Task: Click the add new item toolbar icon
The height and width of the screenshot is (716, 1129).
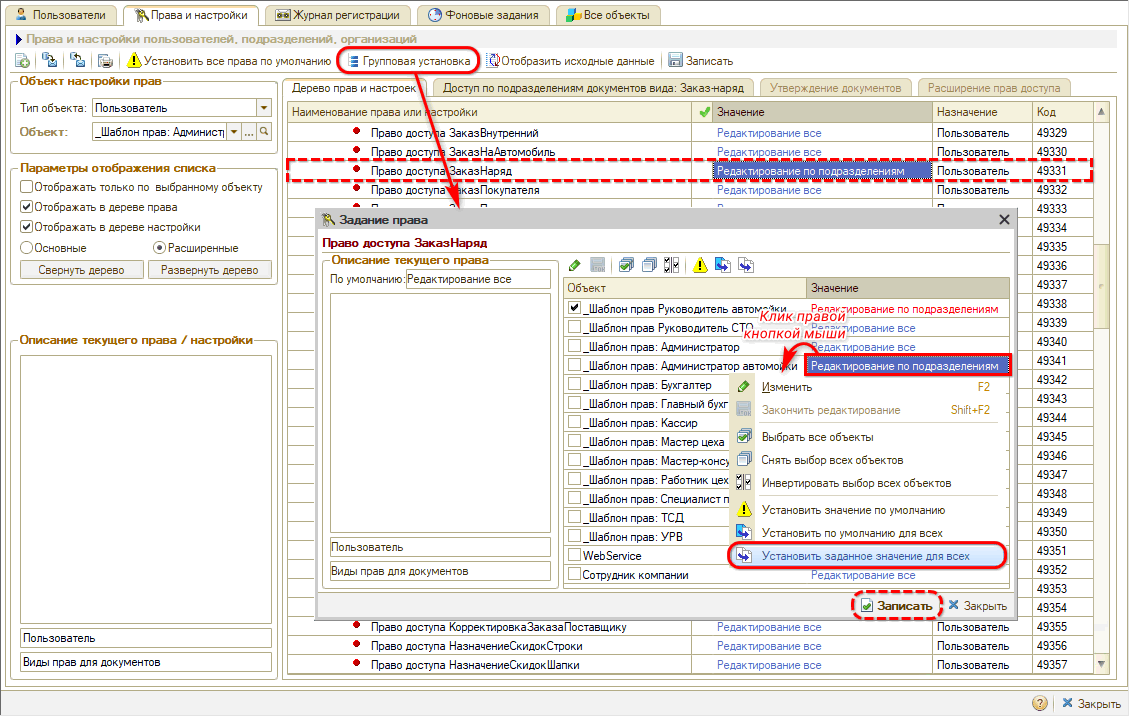Action: tap(23, 61)
